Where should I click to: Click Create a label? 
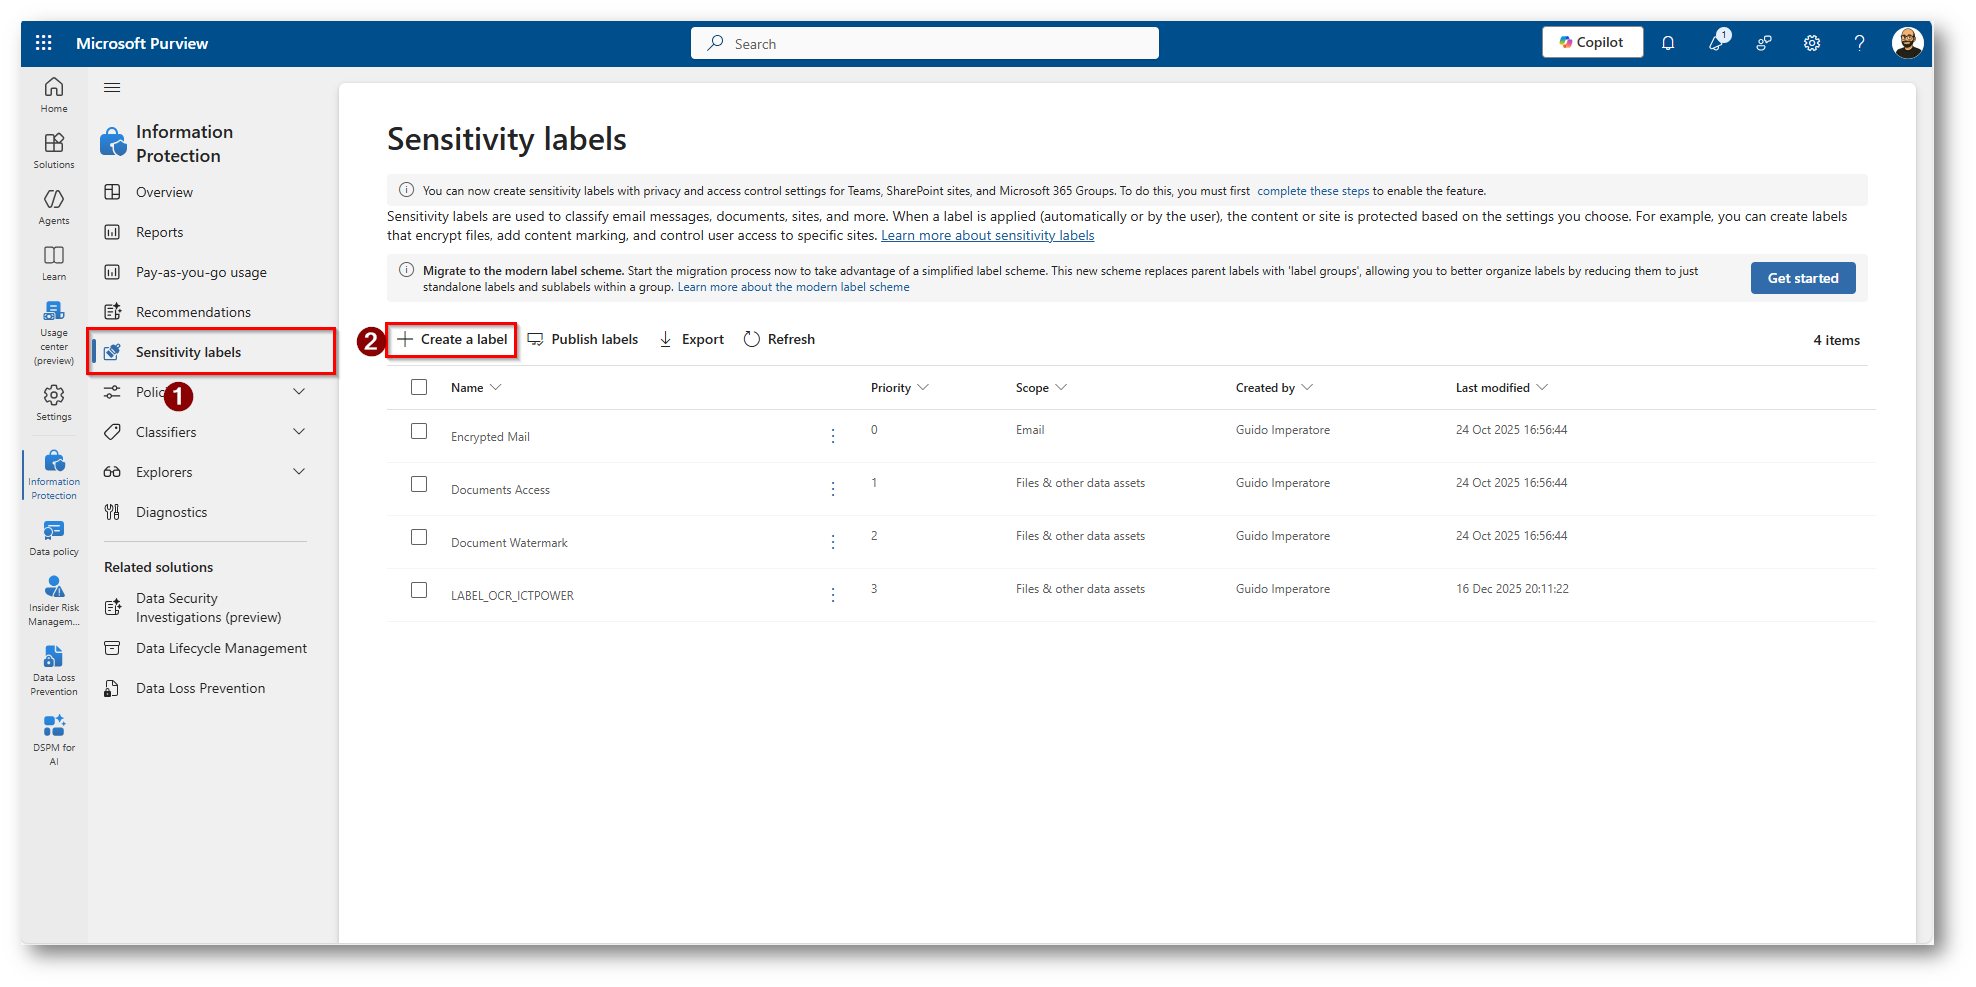click(x=452, y=340)
